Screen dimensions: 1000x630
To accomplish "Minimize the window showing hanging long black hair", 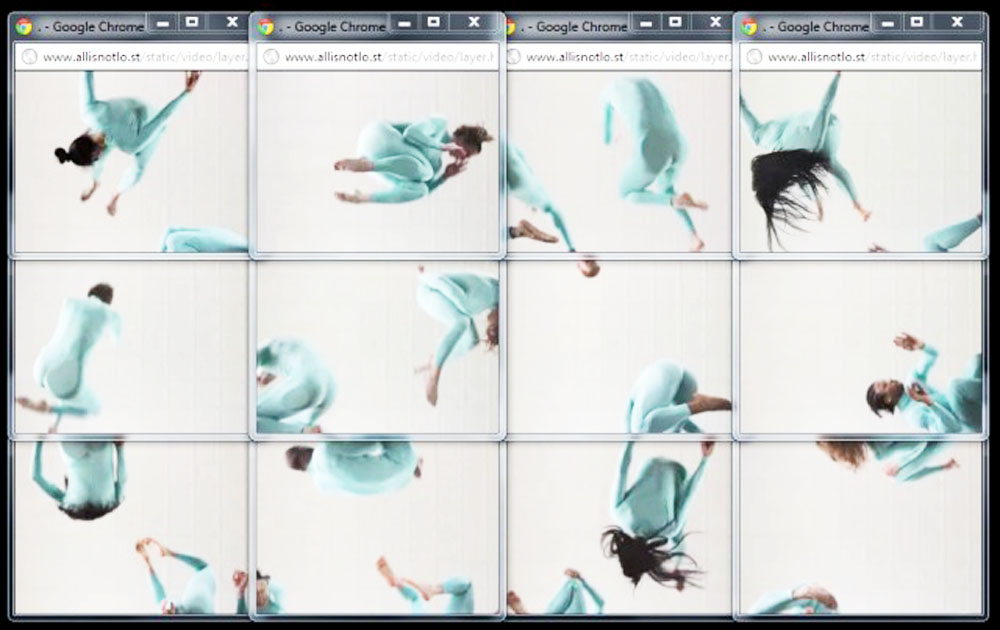I will tap(888, 23).
